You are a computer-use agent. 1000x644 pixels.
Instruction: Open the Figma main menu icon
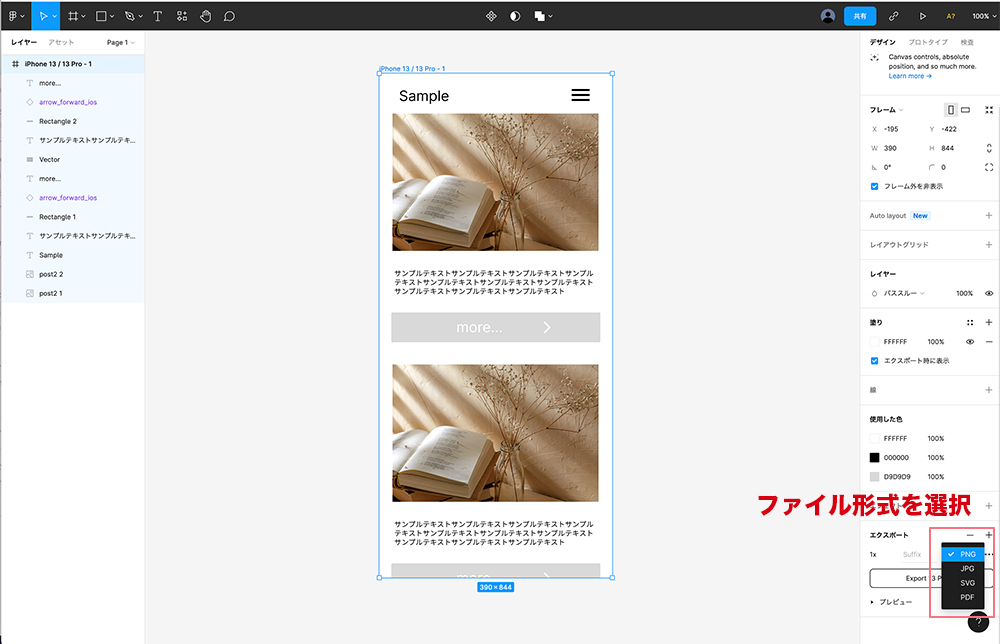[x=14, y=16]
